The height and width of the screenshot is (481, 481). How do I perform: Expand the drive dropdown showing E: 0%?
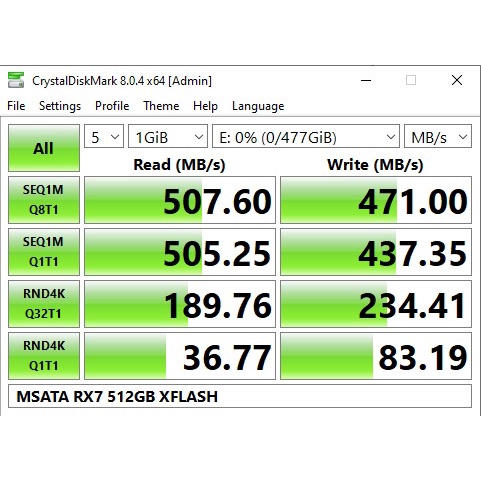click(x=306, y=136)
